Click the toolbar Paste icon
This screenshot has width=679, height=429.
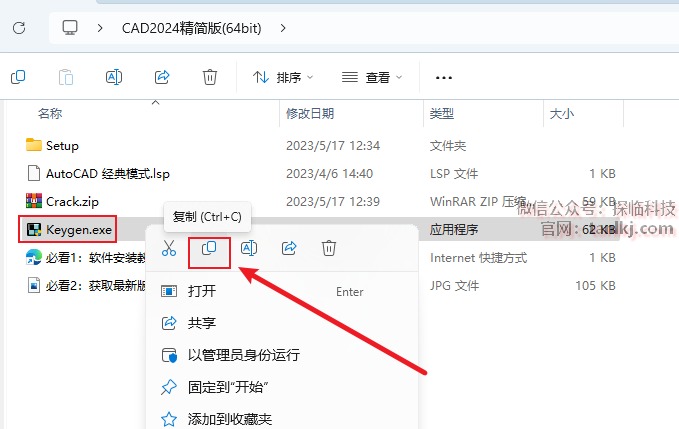[x=66, y=77]
